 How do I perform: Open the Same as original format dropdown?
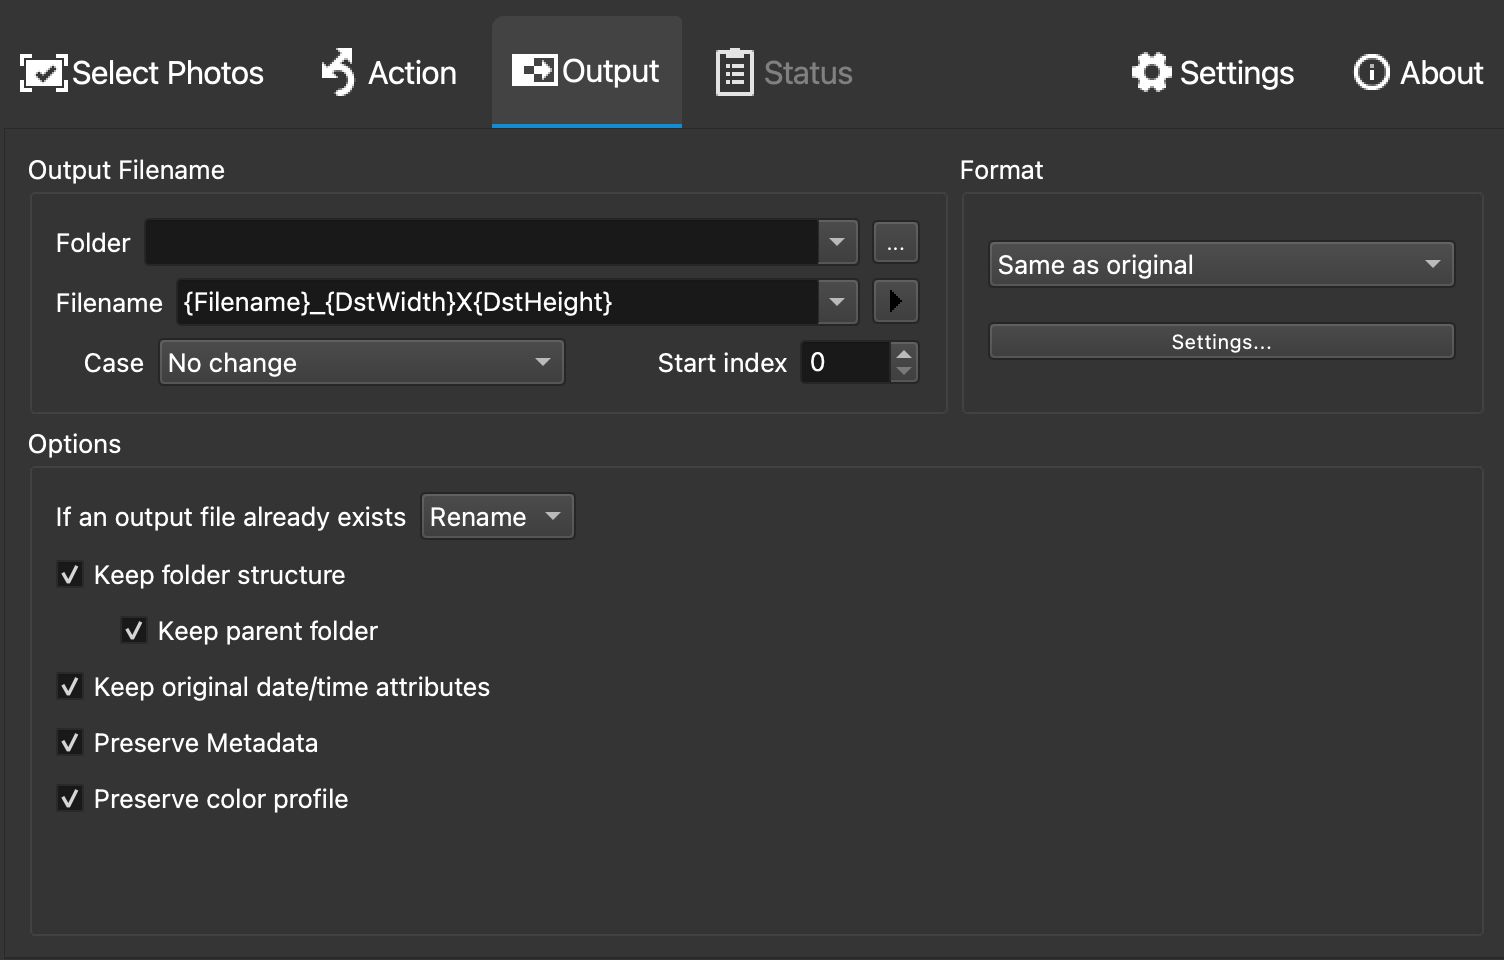(x=1221, y=264)
